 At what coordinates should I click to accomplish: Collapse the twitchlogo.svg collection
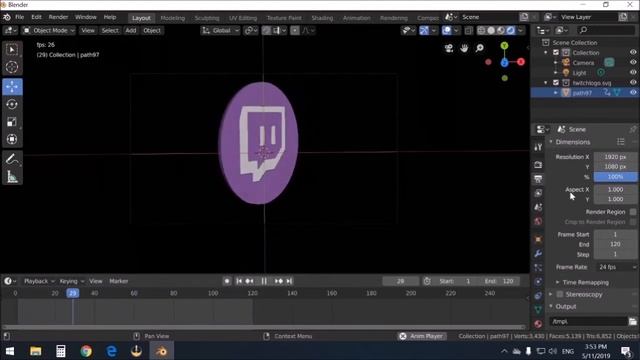point(546,83)
